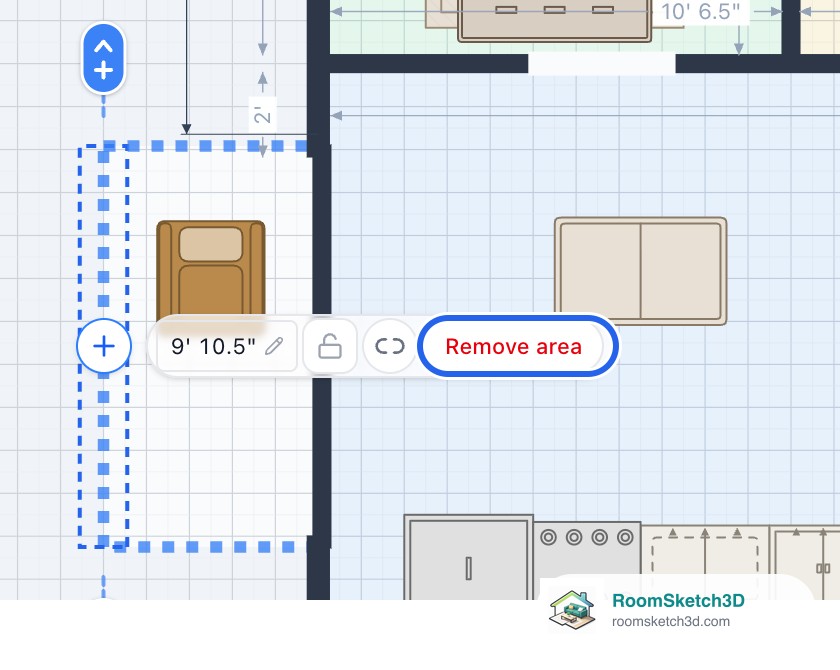This screenshot has width=840, height=670.
Task: Click the Remove area button
Action: (x=517, y=346)
